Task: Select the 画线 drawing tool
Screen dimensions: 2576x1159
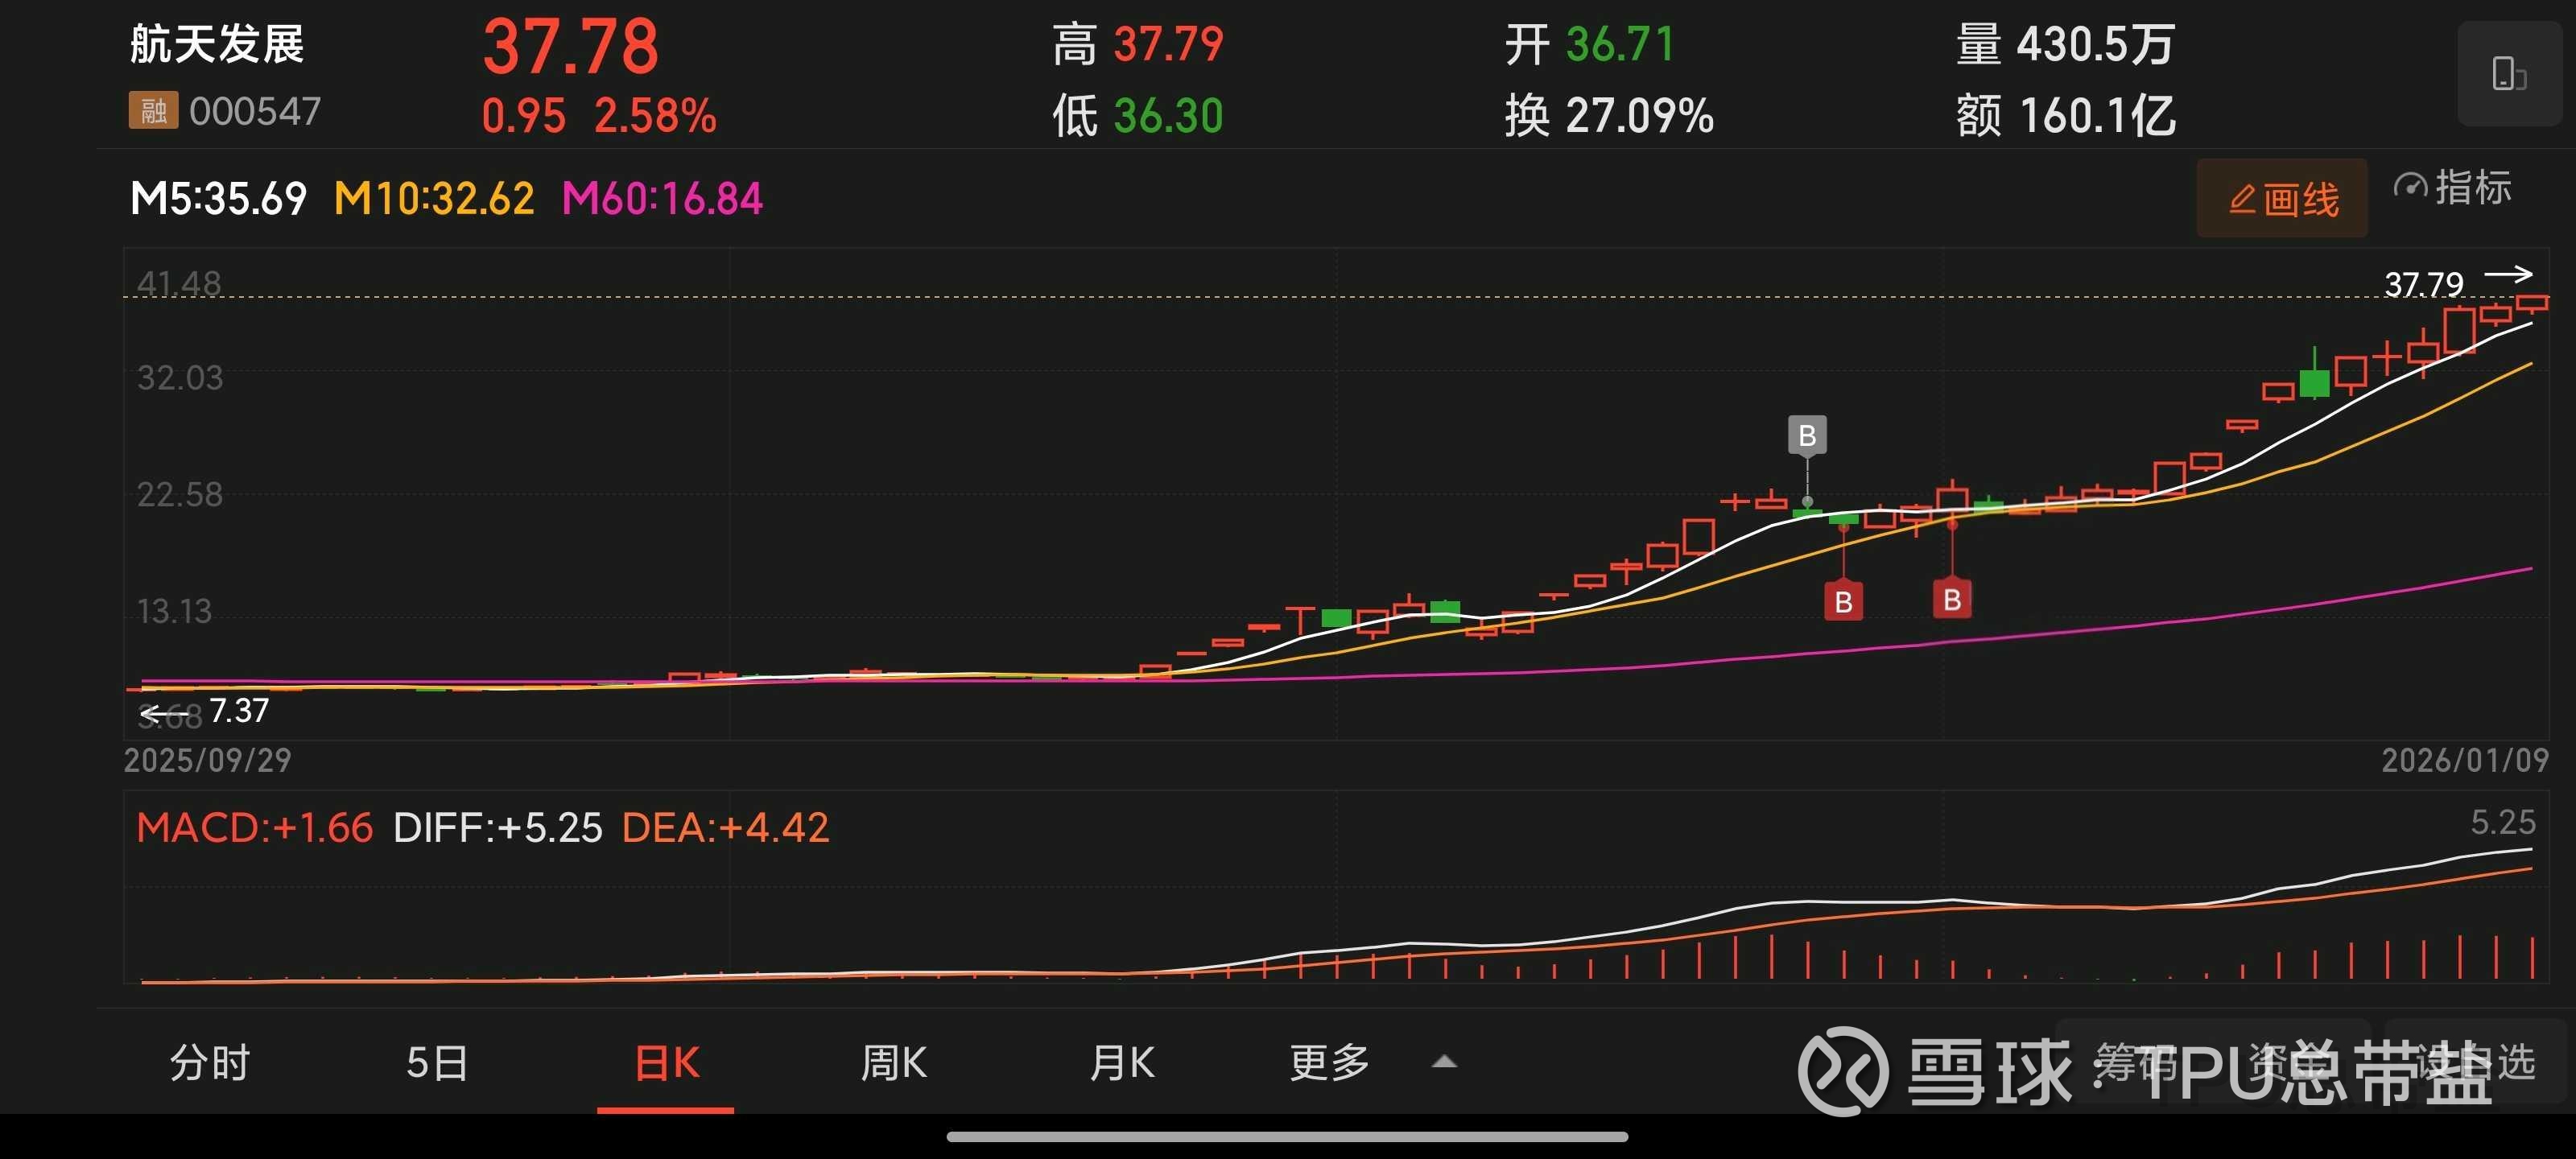Action: [x=2281, y=198]
